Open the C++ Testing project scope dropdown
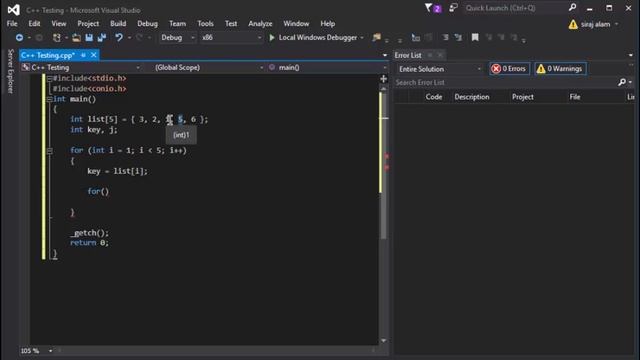 81,67
